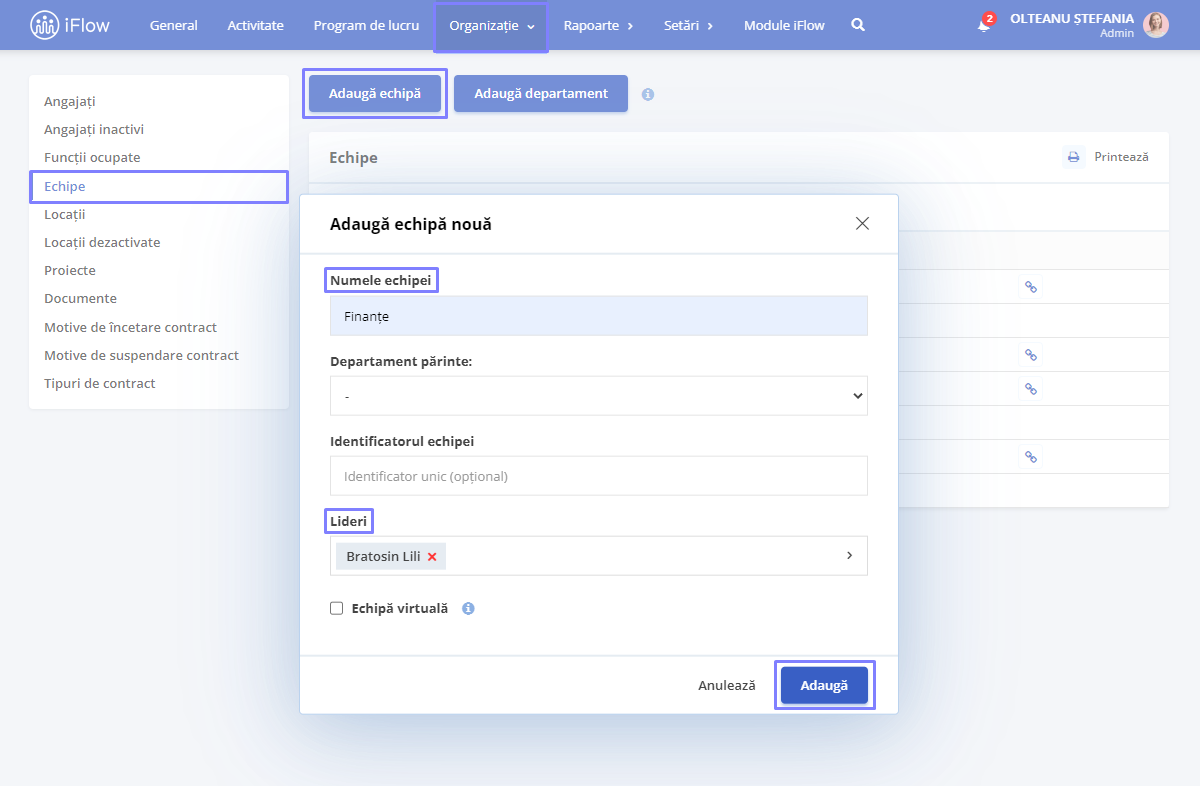Image resolution: width=1200 pixels, height=786 pixels.
Task: Click Anulează to cancel the dialog
Action: [727, 686]
